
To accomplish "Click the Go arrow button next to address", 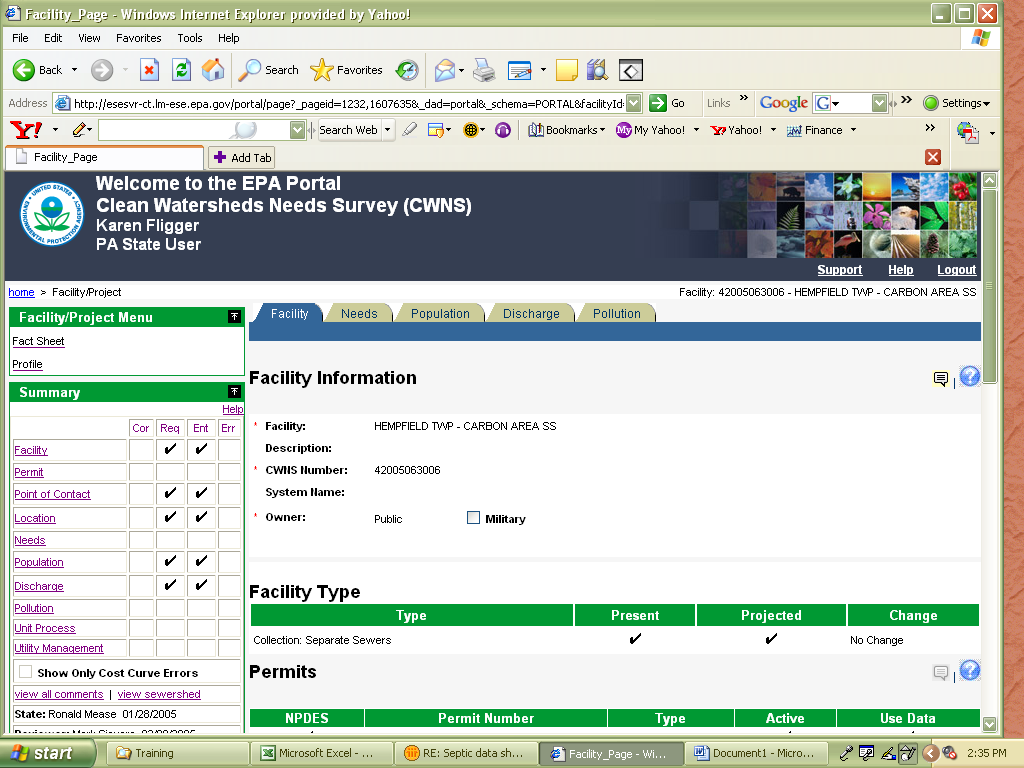I will point(658,103).
